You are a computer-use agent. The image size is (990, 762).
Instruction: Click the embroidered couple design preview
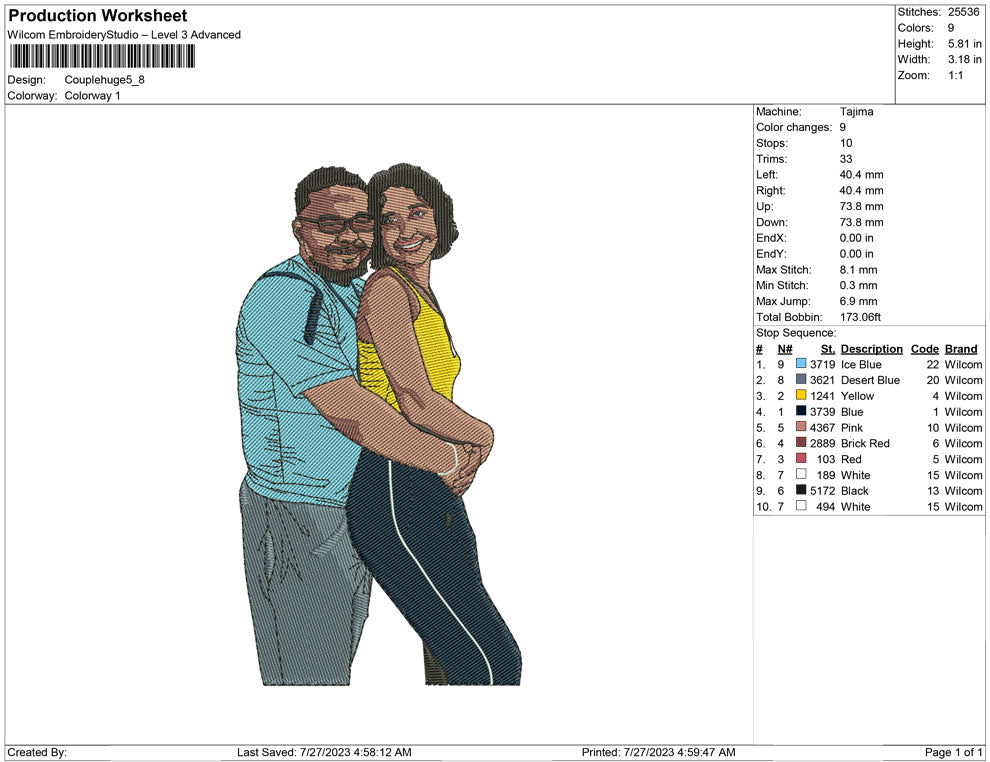coord(379,425)
